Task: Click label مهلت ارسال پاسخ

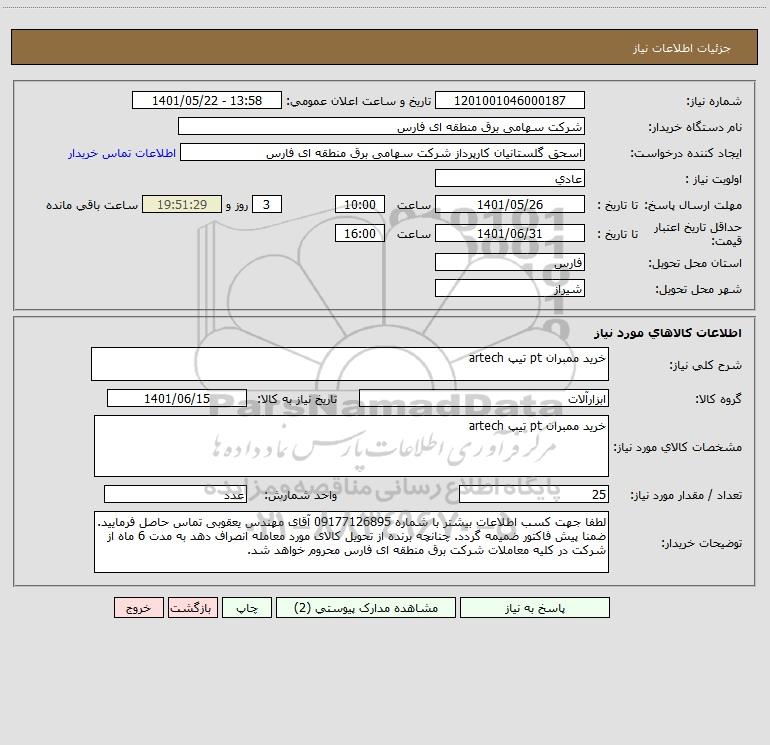Action: pos(693,205)
